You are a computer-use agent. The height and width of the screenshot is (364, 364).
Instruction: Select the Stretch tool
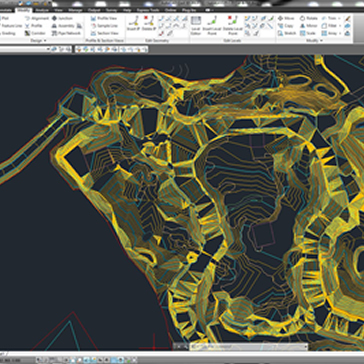click(287, 33)
